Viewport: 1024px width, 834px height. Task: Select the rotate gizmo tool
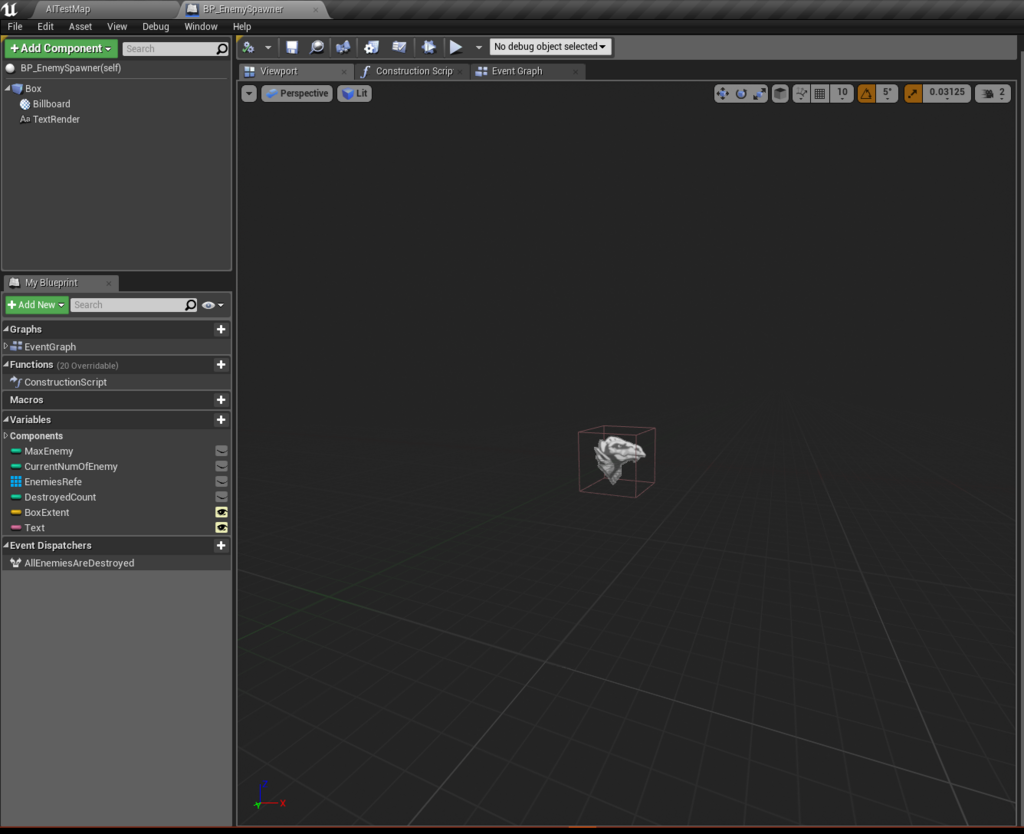741,93
